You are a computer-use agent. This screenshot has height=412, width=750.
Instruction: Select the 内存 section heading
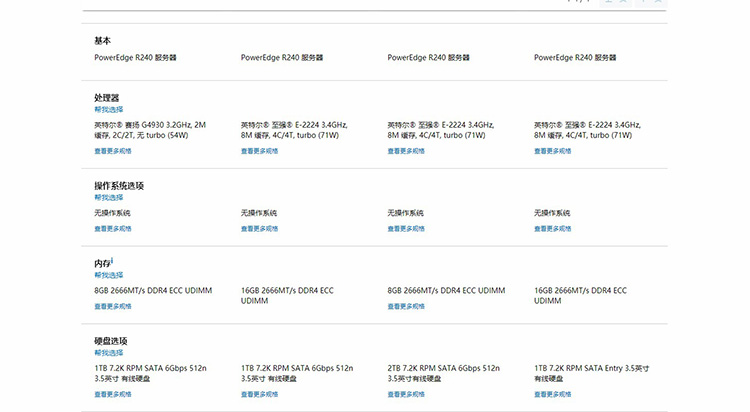[102, 263]
